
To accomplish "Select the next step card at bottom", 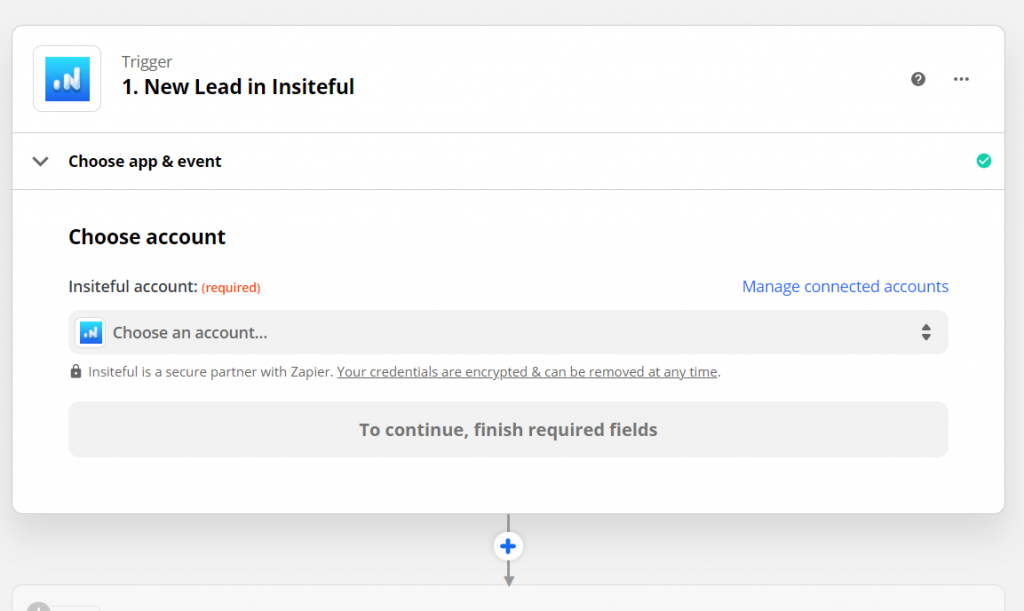I will (508, 599).
